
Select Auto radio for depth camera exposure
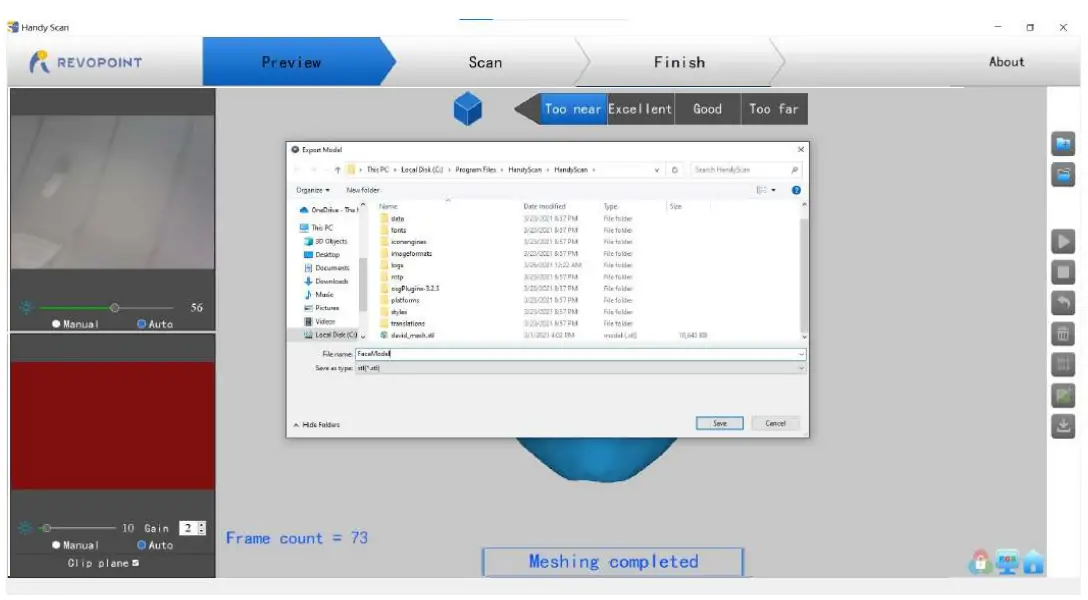pyautogui.click(x=142, y=545)
